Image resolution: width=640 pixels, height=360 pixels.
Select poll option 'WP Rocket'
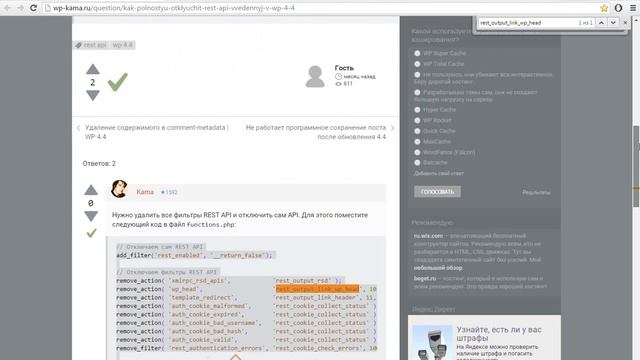(x=417, y=120)
